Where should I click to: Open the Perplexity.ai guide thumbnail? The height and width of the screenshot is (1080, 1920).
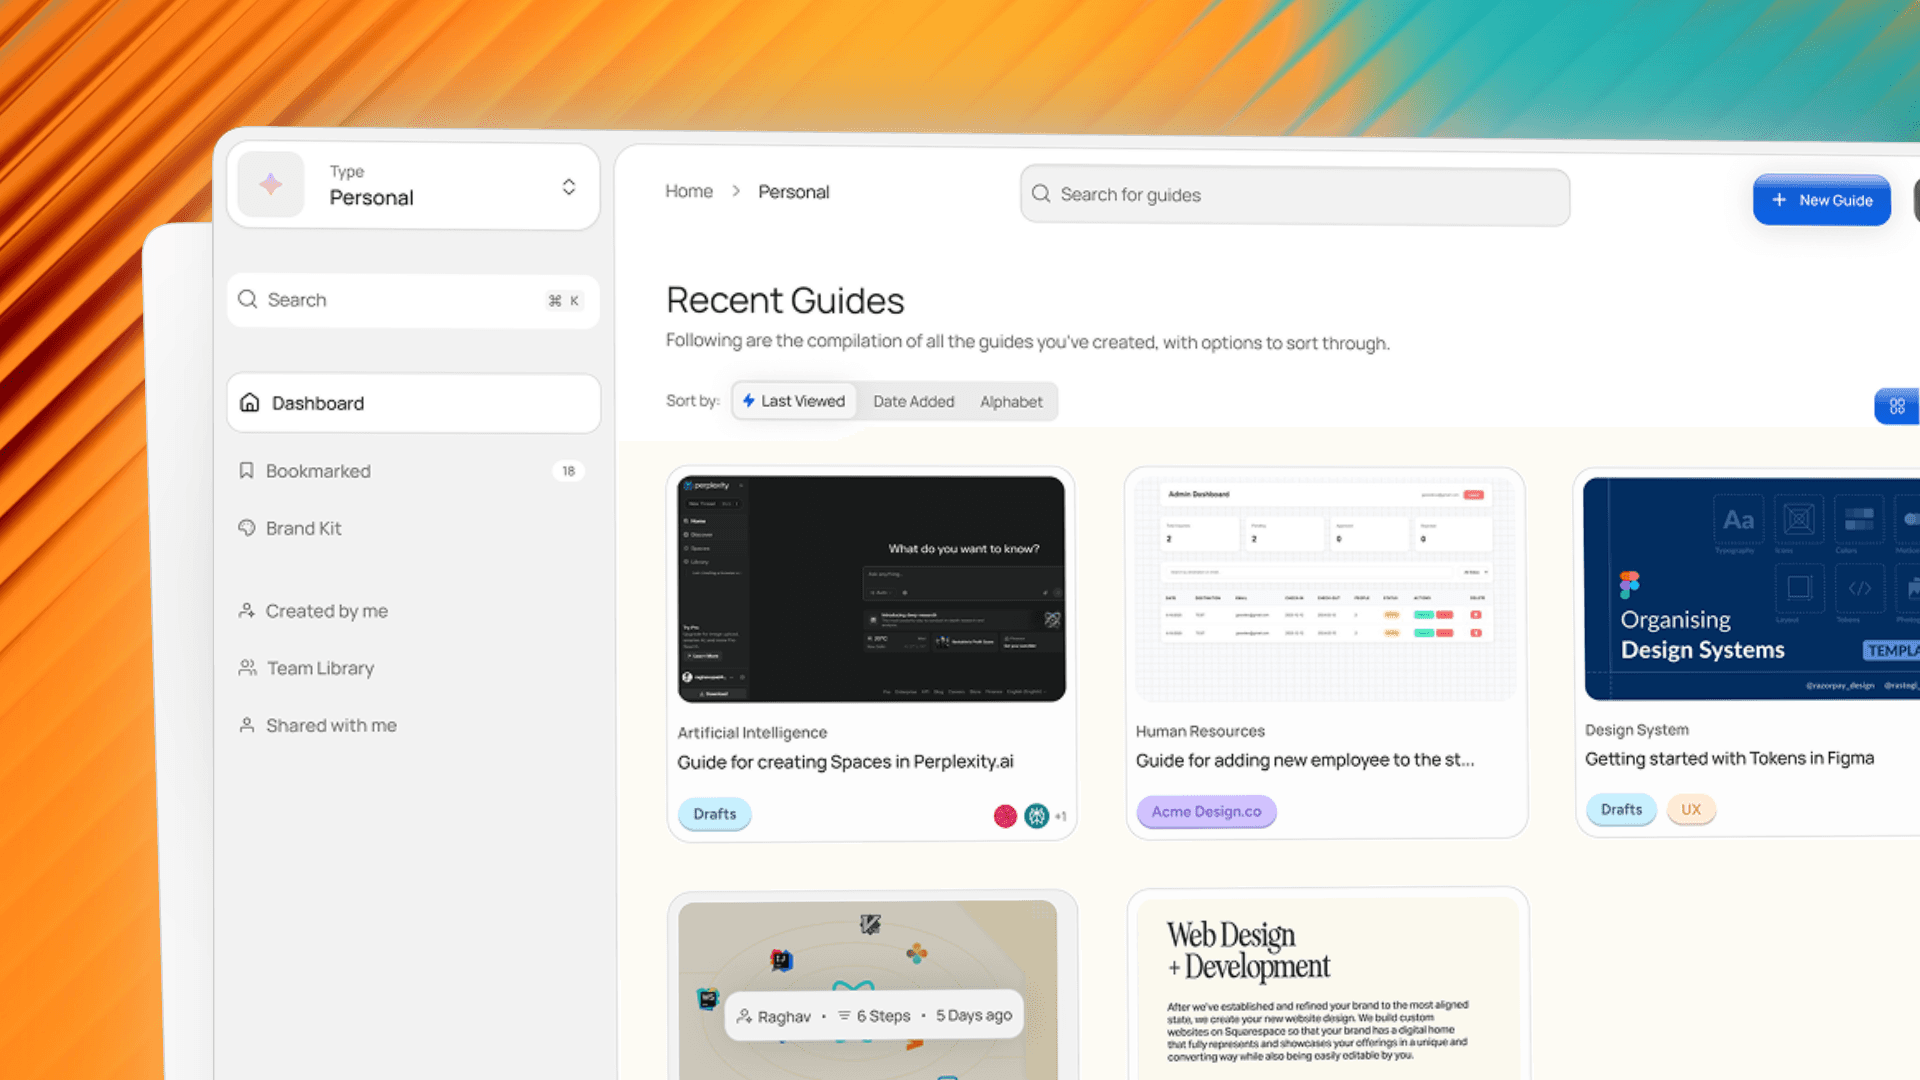tap(871, 589)
